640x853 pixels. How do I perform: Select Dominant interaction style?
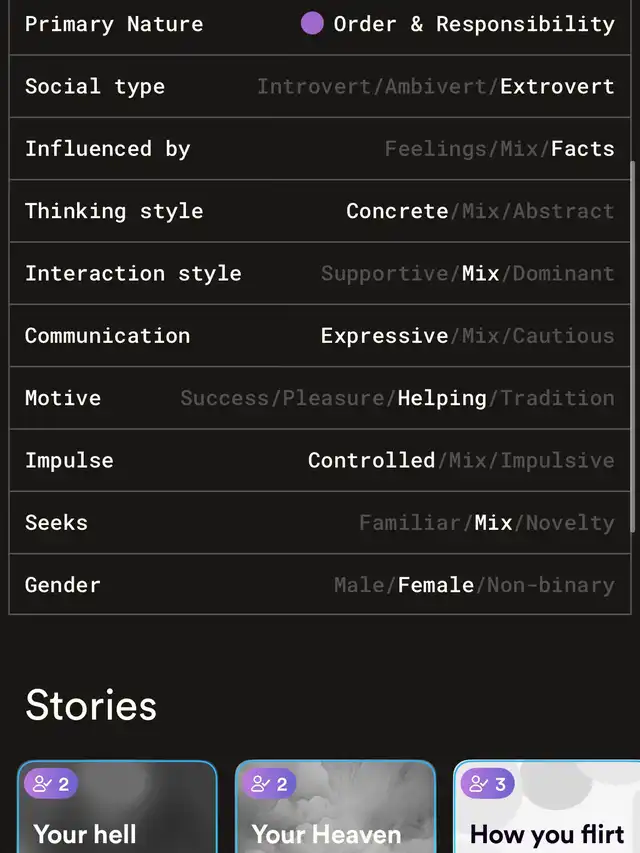[564, 273]
